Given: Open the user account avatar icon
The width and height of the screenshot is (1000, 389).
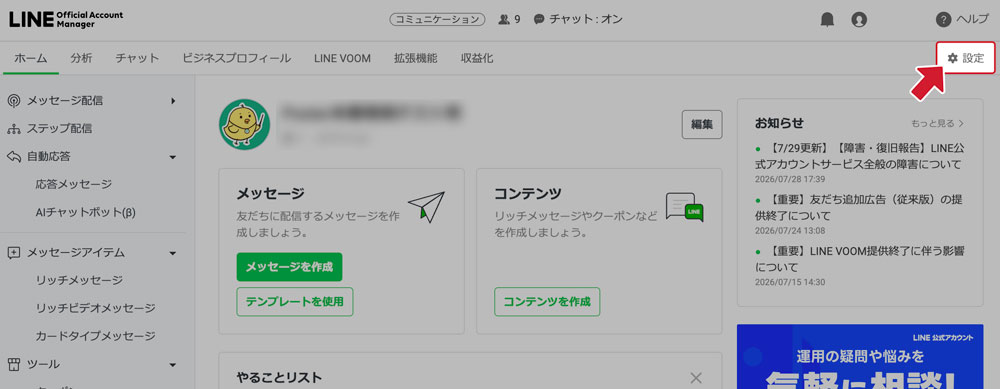Looking at the screenshot, I should 859,20.
